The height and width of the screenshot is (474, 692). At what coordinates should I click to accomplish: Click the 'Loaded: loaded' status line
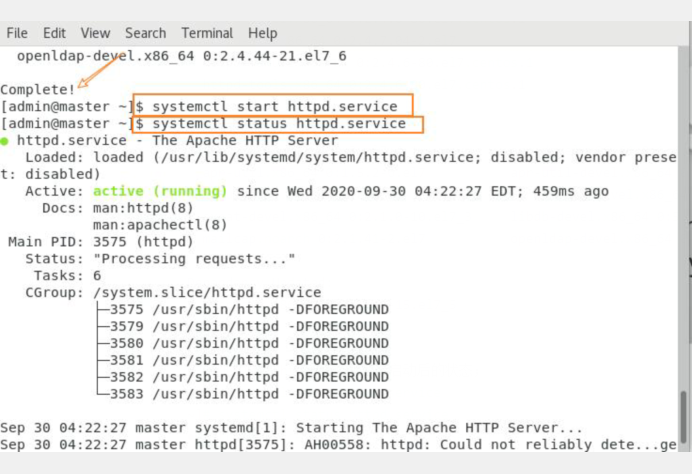[x=350, y=157]
